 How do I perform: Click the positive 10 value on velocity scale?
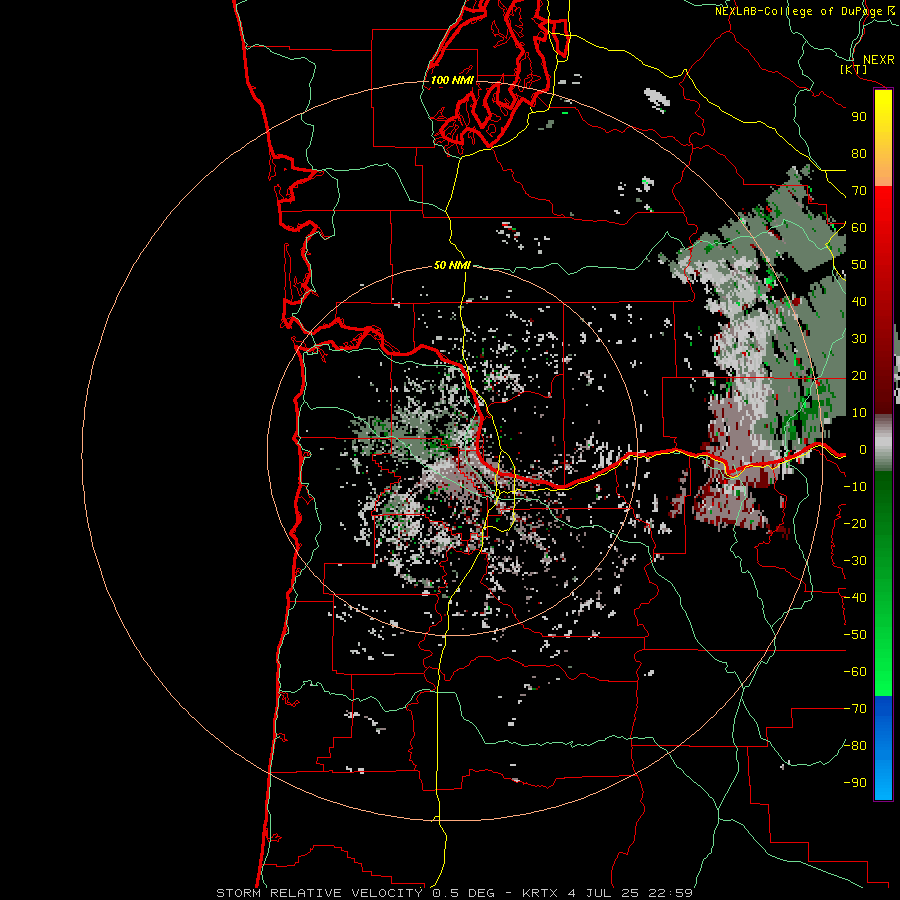(x=859, y=413)
